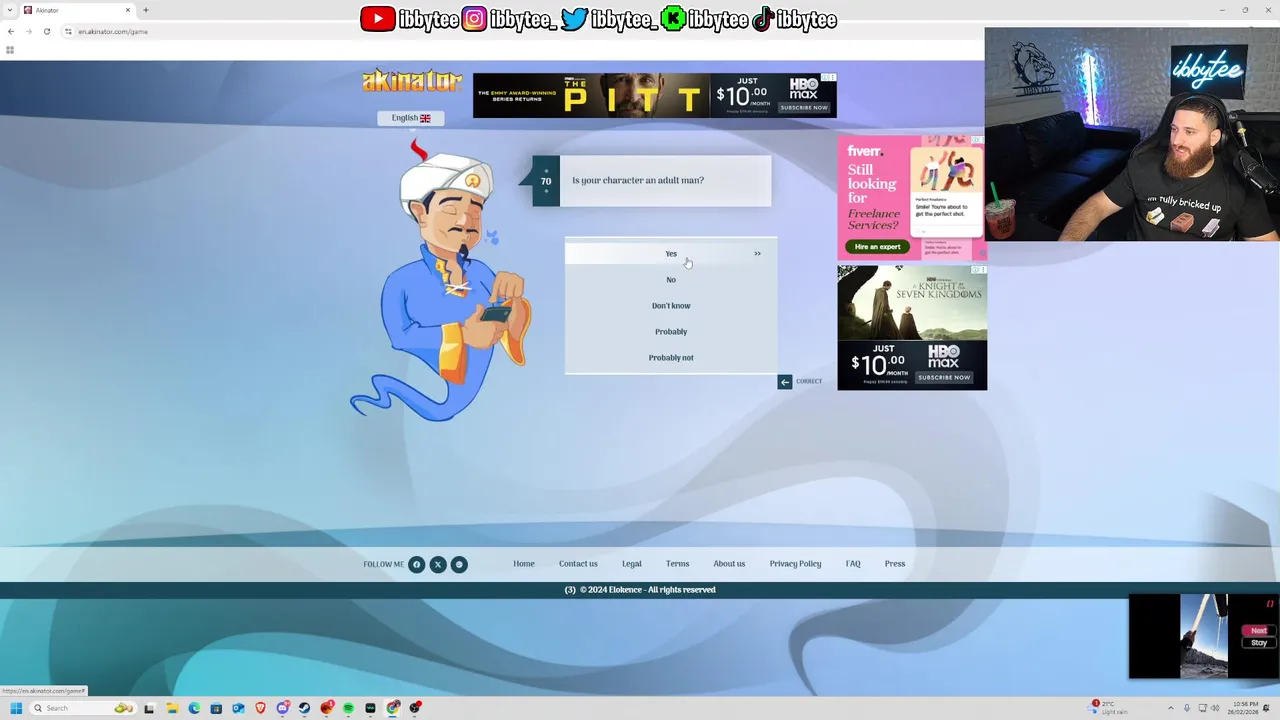Switch to Chrome in the taskbar
Image resolution: width=1280 pixels, height=720 pixels.
coord(393,708)
